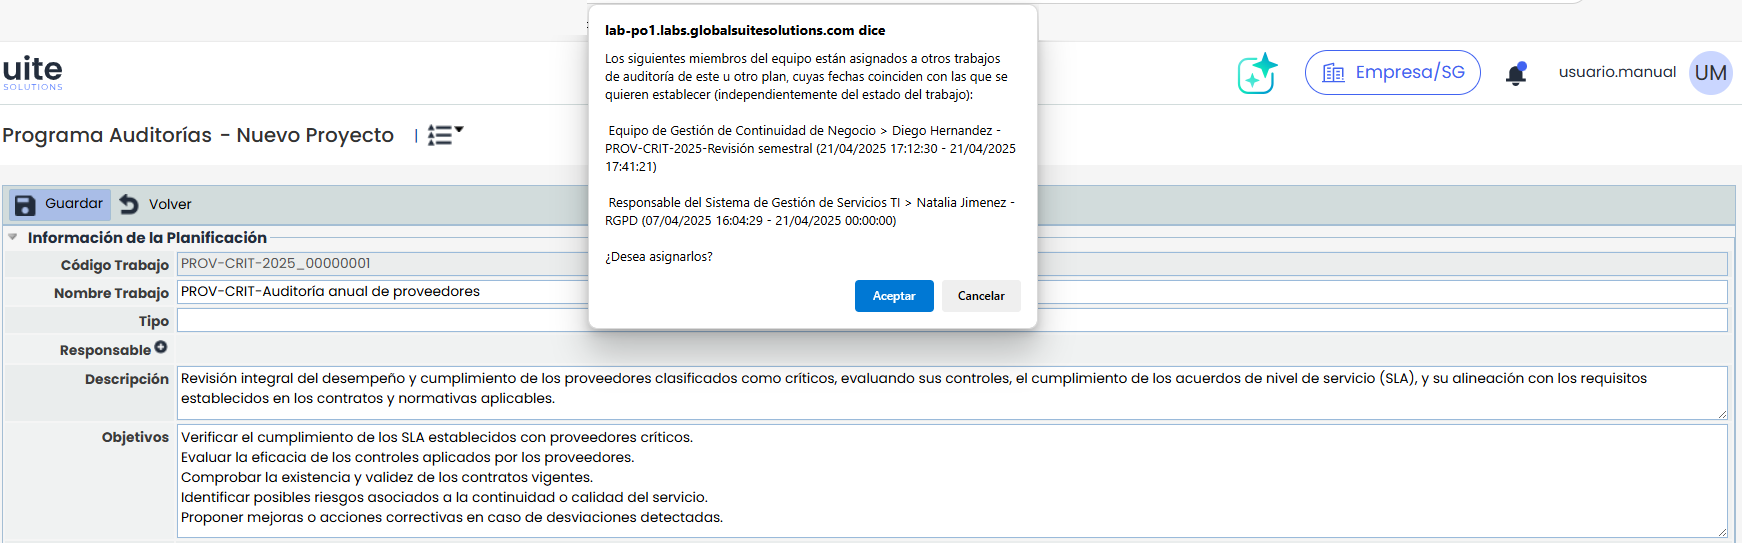Click into the Tipo field

380,321
